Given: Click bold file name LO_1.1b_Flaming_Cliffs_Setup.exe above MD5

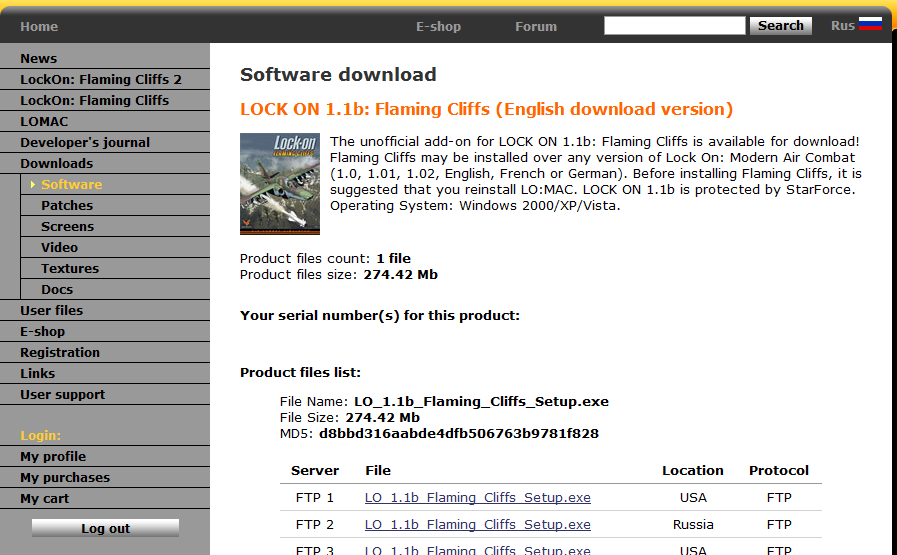Looking at the screenshot, I should coord(481,402).
